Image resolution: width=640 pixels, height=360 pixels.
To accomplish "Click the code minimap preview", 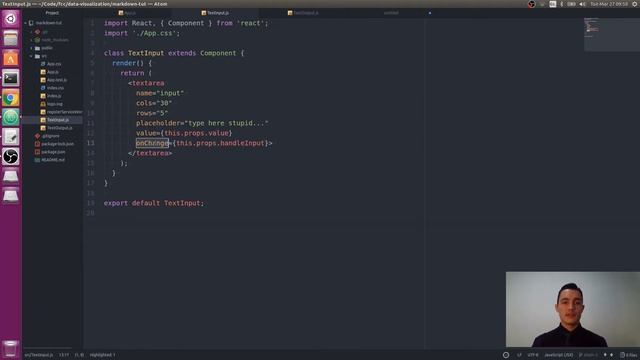I will (x=611, y=34).
